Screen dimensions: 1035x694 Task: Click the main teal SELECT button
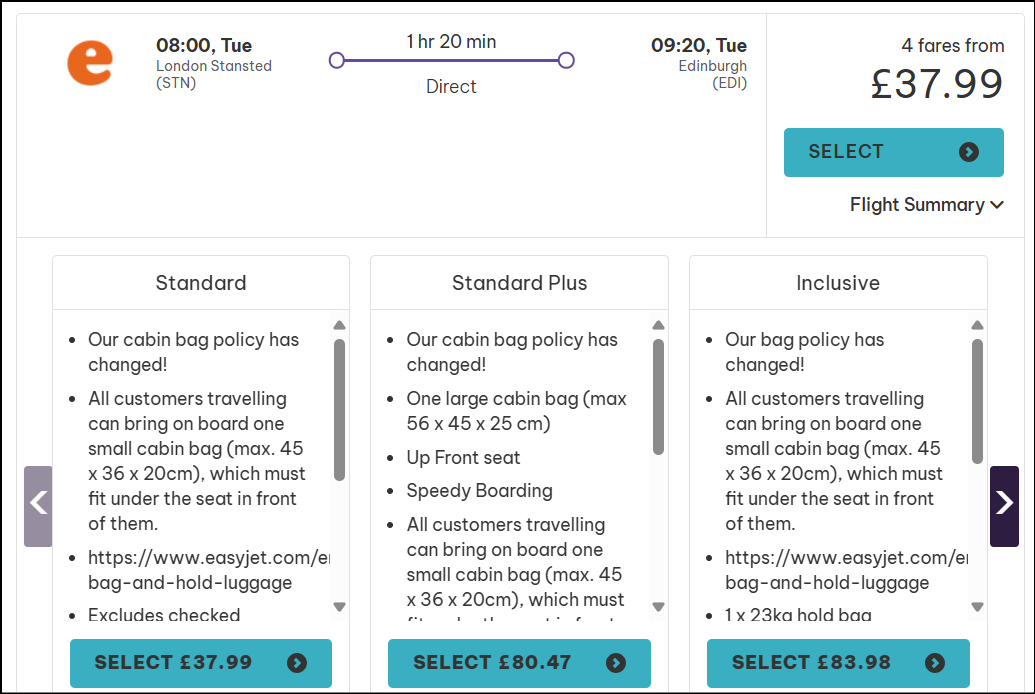(x=893, y=152)
